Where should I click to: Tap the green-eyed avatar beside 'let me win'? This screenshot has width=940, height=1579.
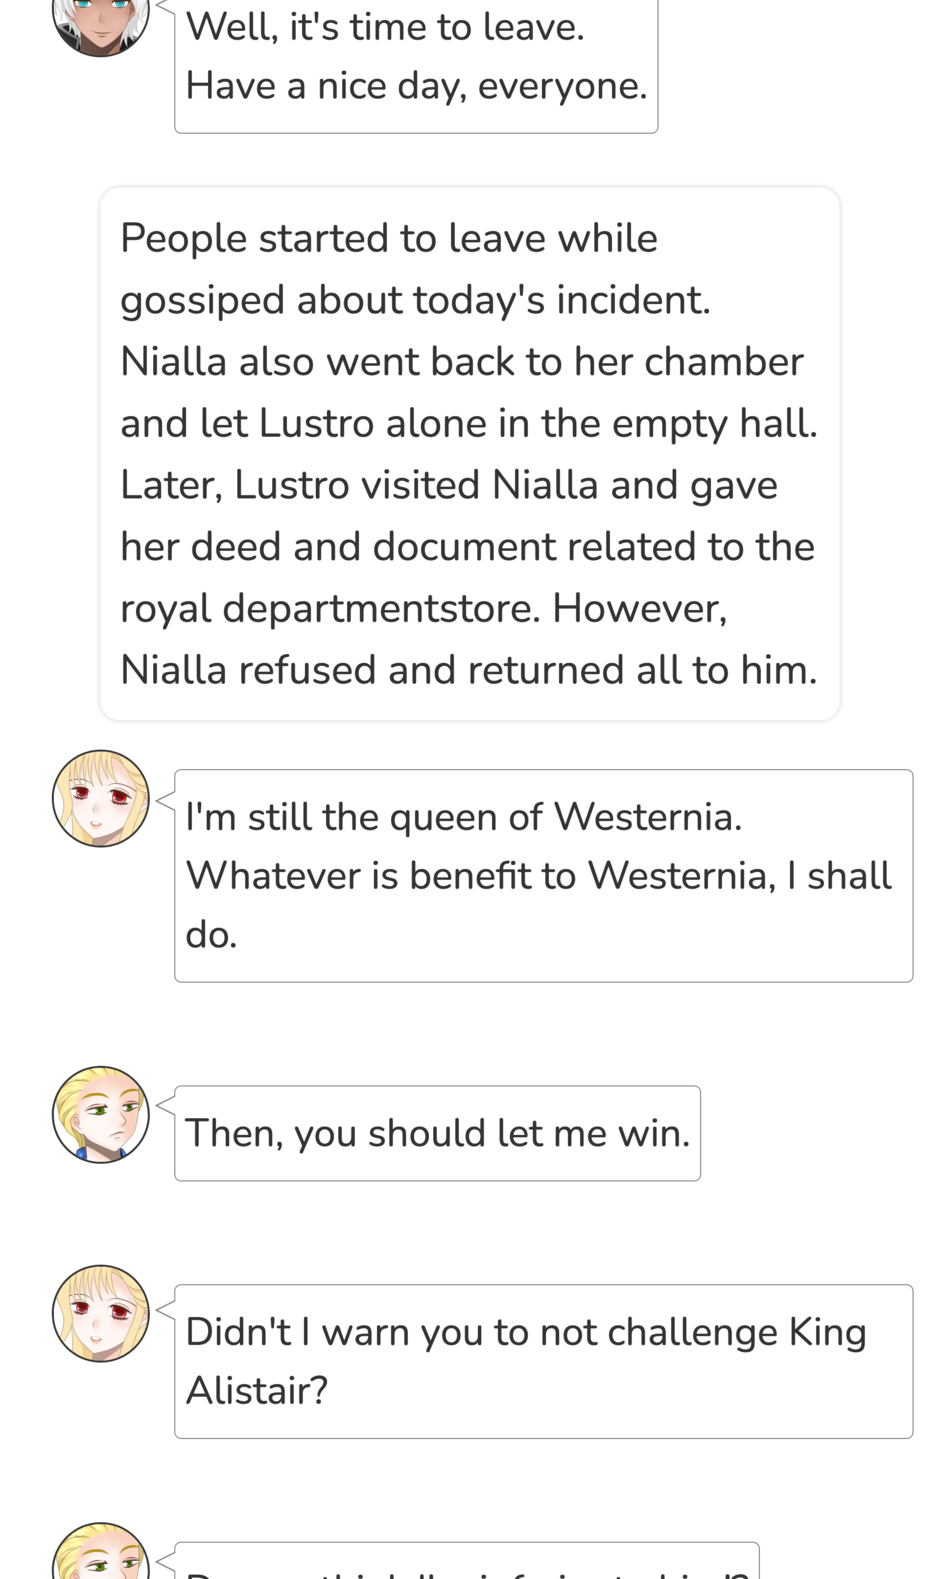pyautogui.click(x=100, y=1114)
